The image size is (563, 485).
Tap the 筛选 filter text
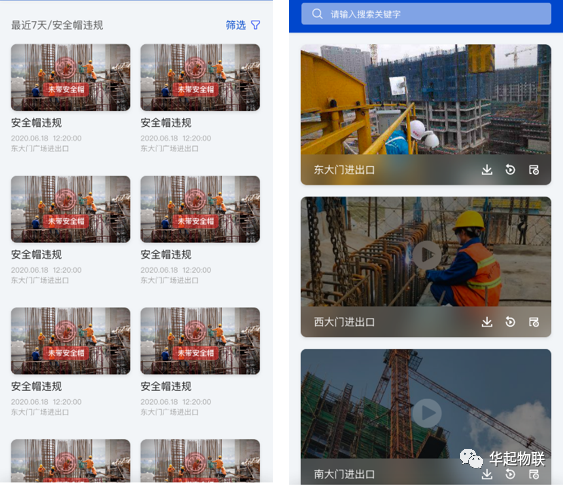(236, 25)
